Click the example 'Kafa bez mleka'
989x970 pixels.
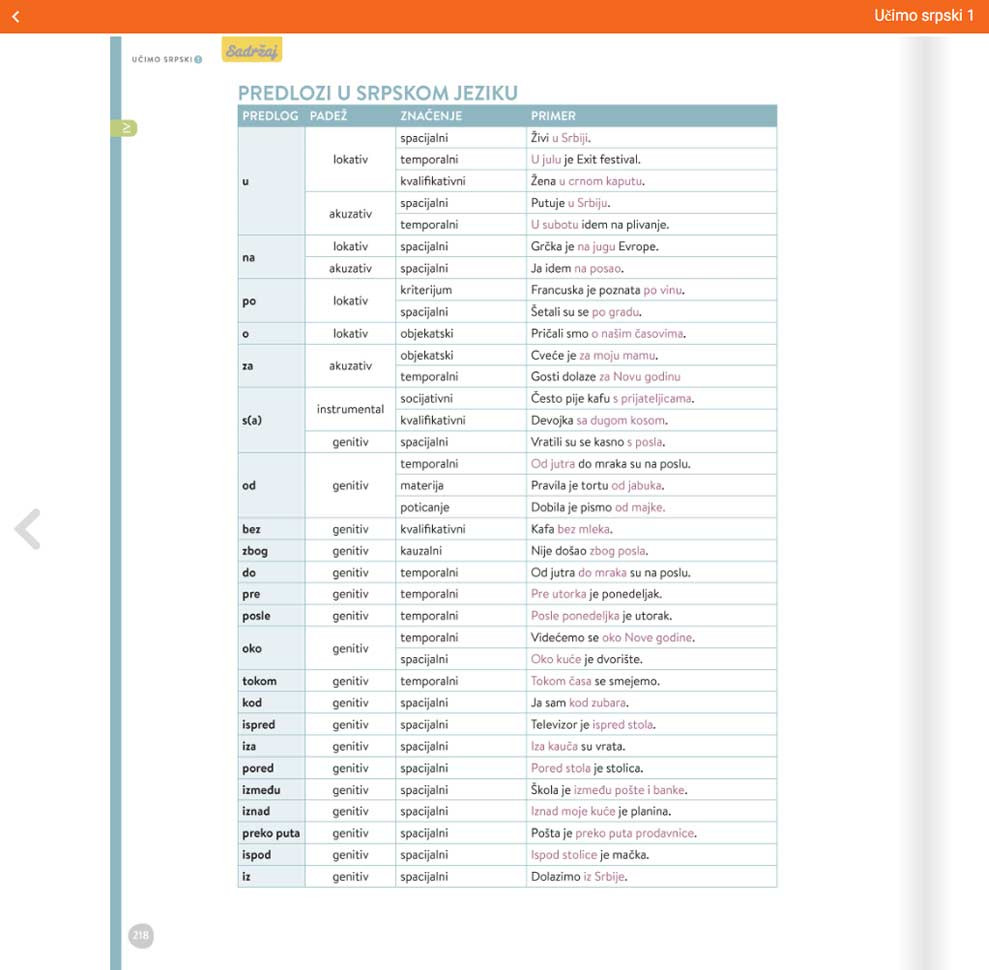coord(571,529)
